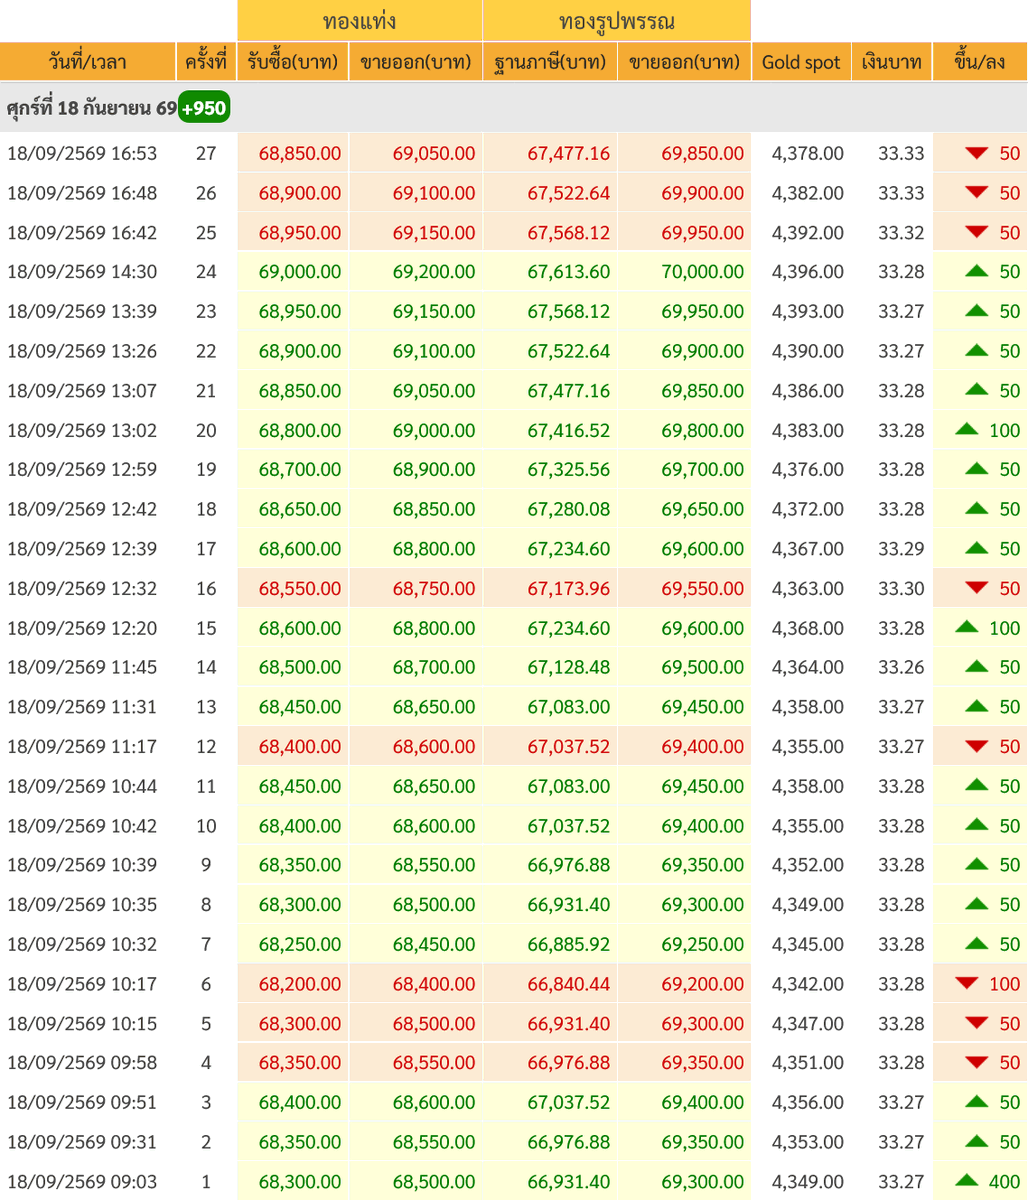Click the red down arrow in the 10:17 row
This screenshot has width=1028, height=1200.
click(966, 984)
